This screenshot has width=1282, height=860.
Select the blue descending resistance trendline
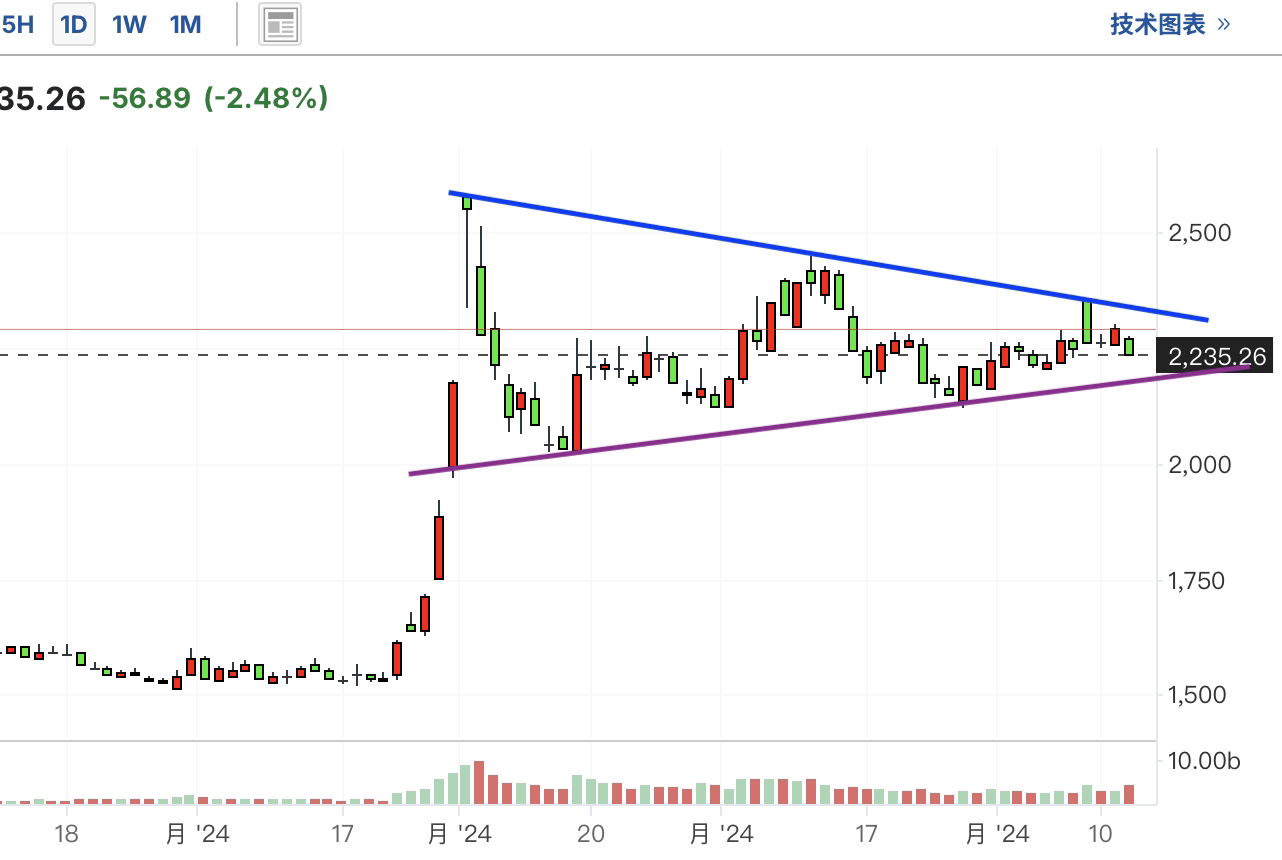click(830, 257)
